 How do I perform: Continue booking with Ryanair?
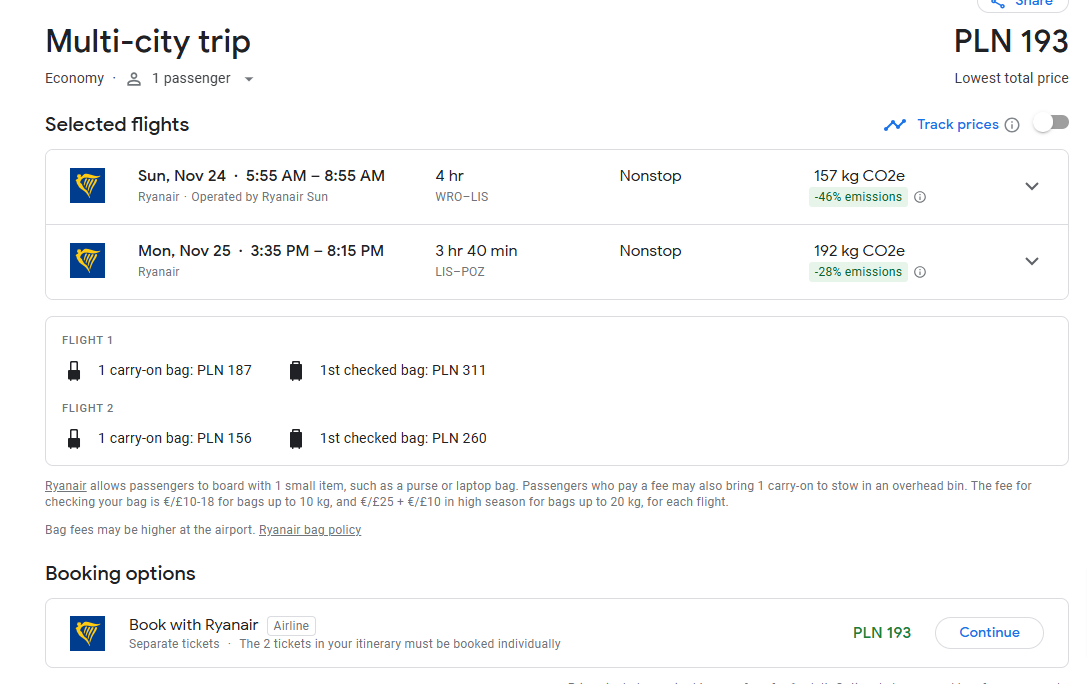989,633
